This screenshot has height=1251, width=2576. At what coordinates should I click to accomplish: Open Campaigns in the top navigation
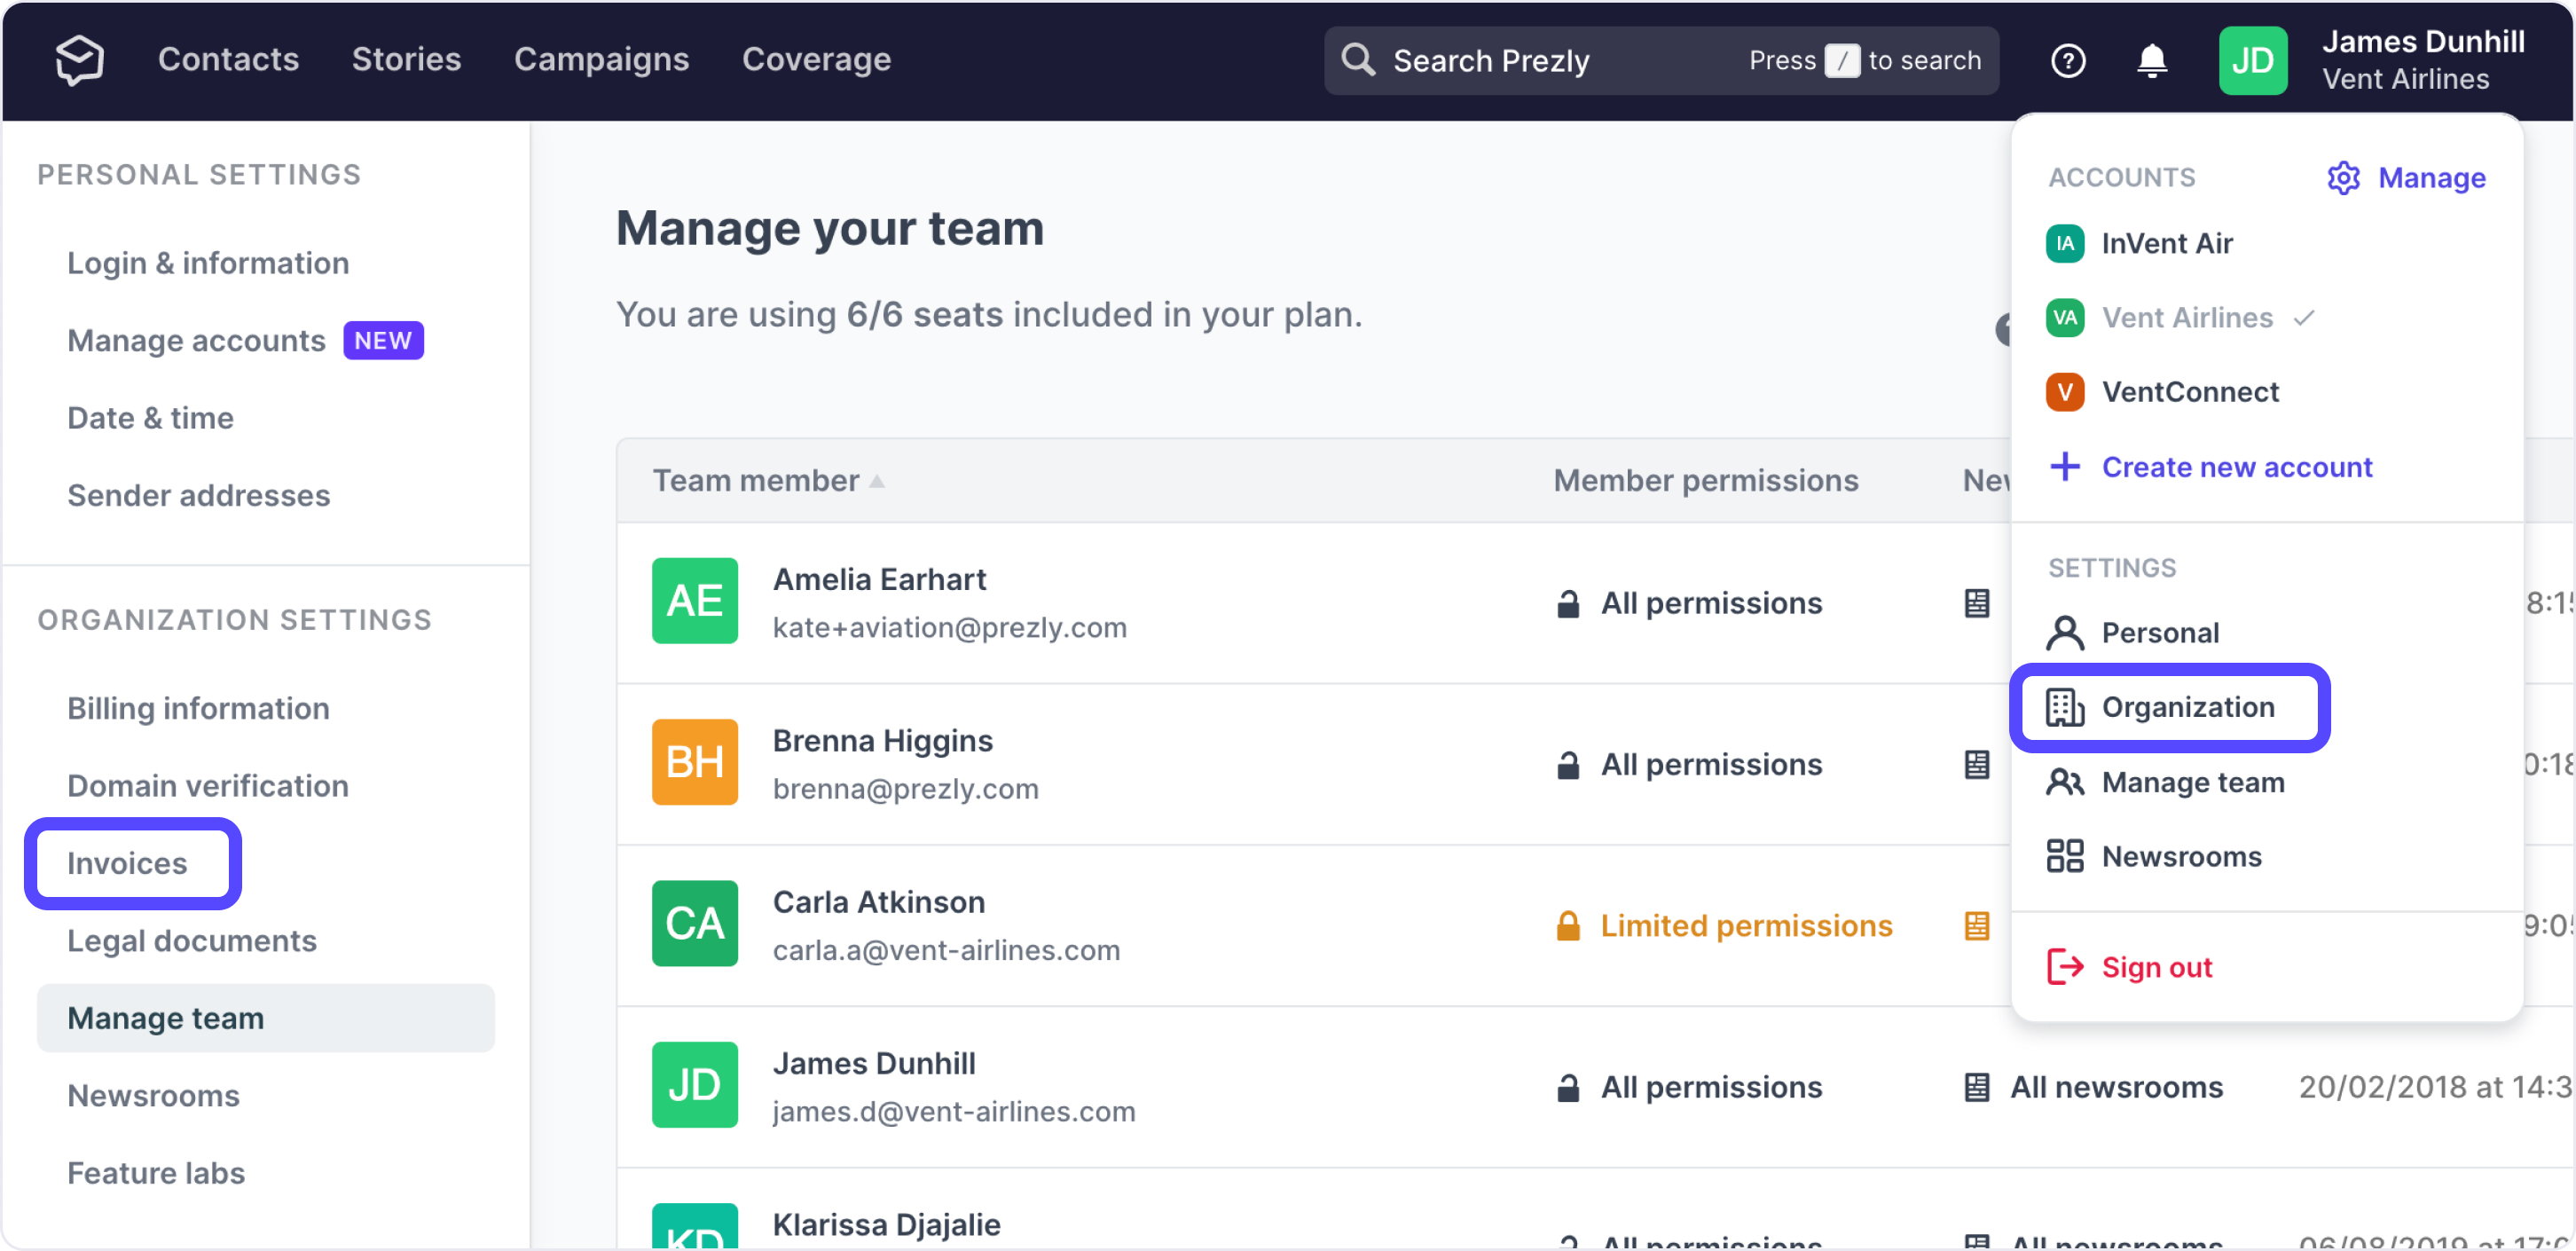pos(601,60)
